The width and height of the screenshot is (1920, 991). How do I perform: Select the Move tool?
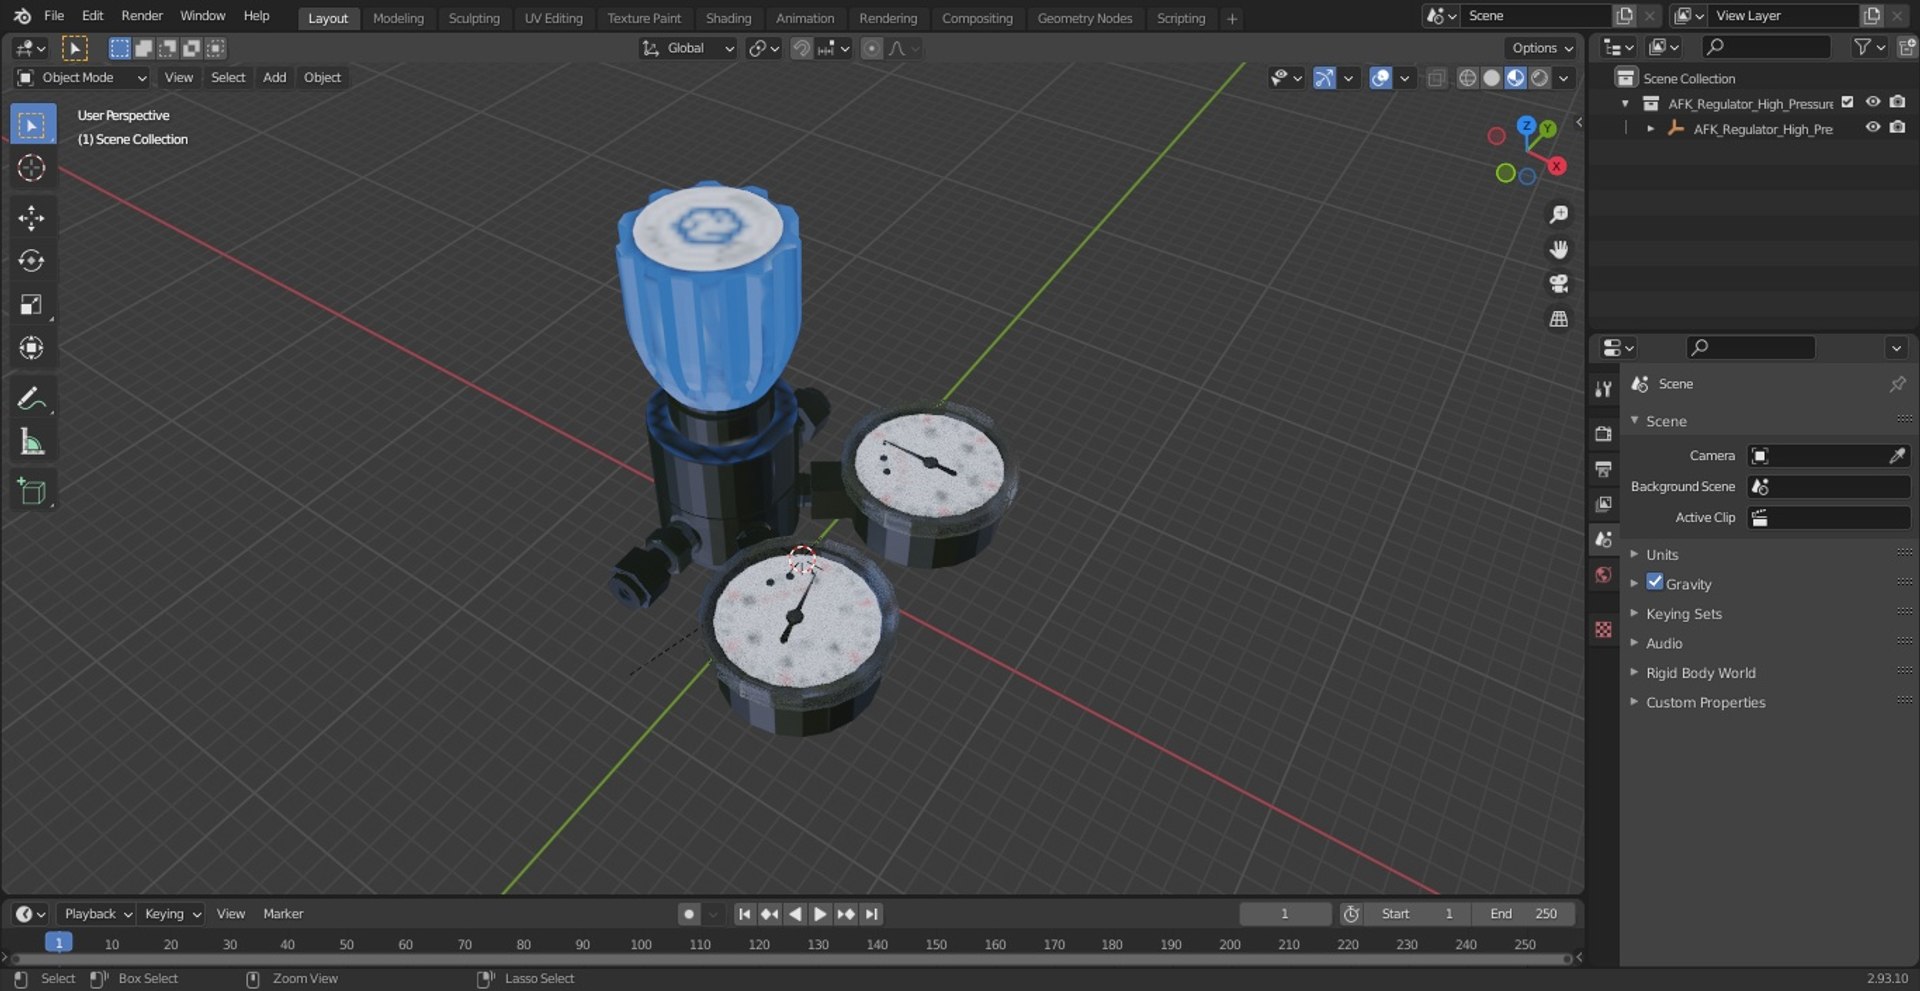[32, 218]
